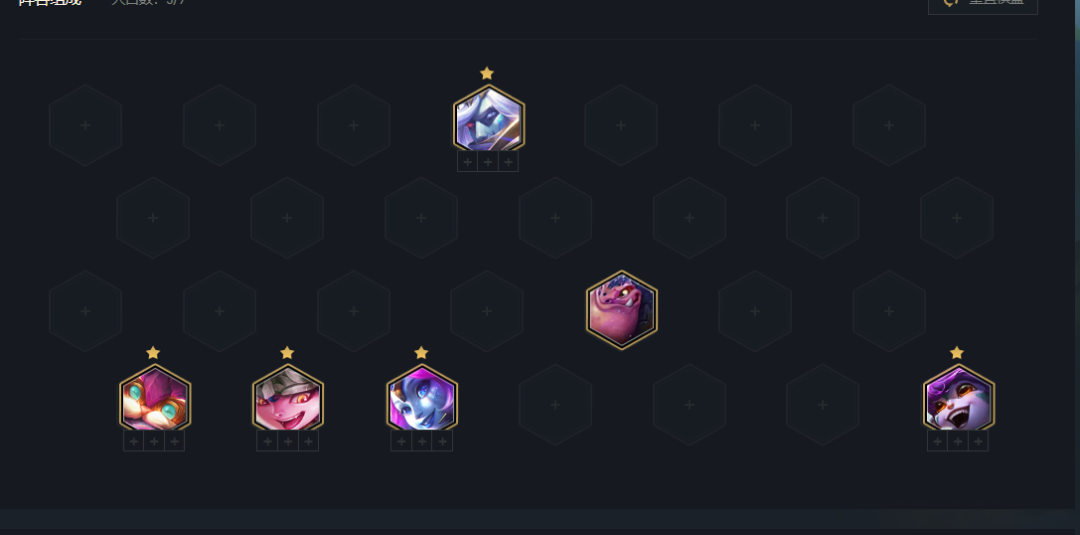Select the blue-faced white-haired champion portrait

click(488, 118)
